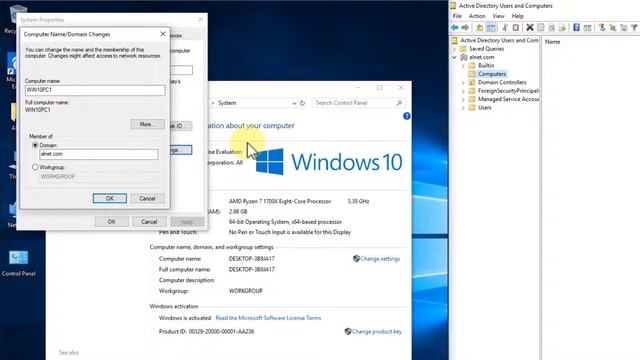Click the Export List toolbar icon
The height and width of the screenshot is (360, 640).
(562, 27)
